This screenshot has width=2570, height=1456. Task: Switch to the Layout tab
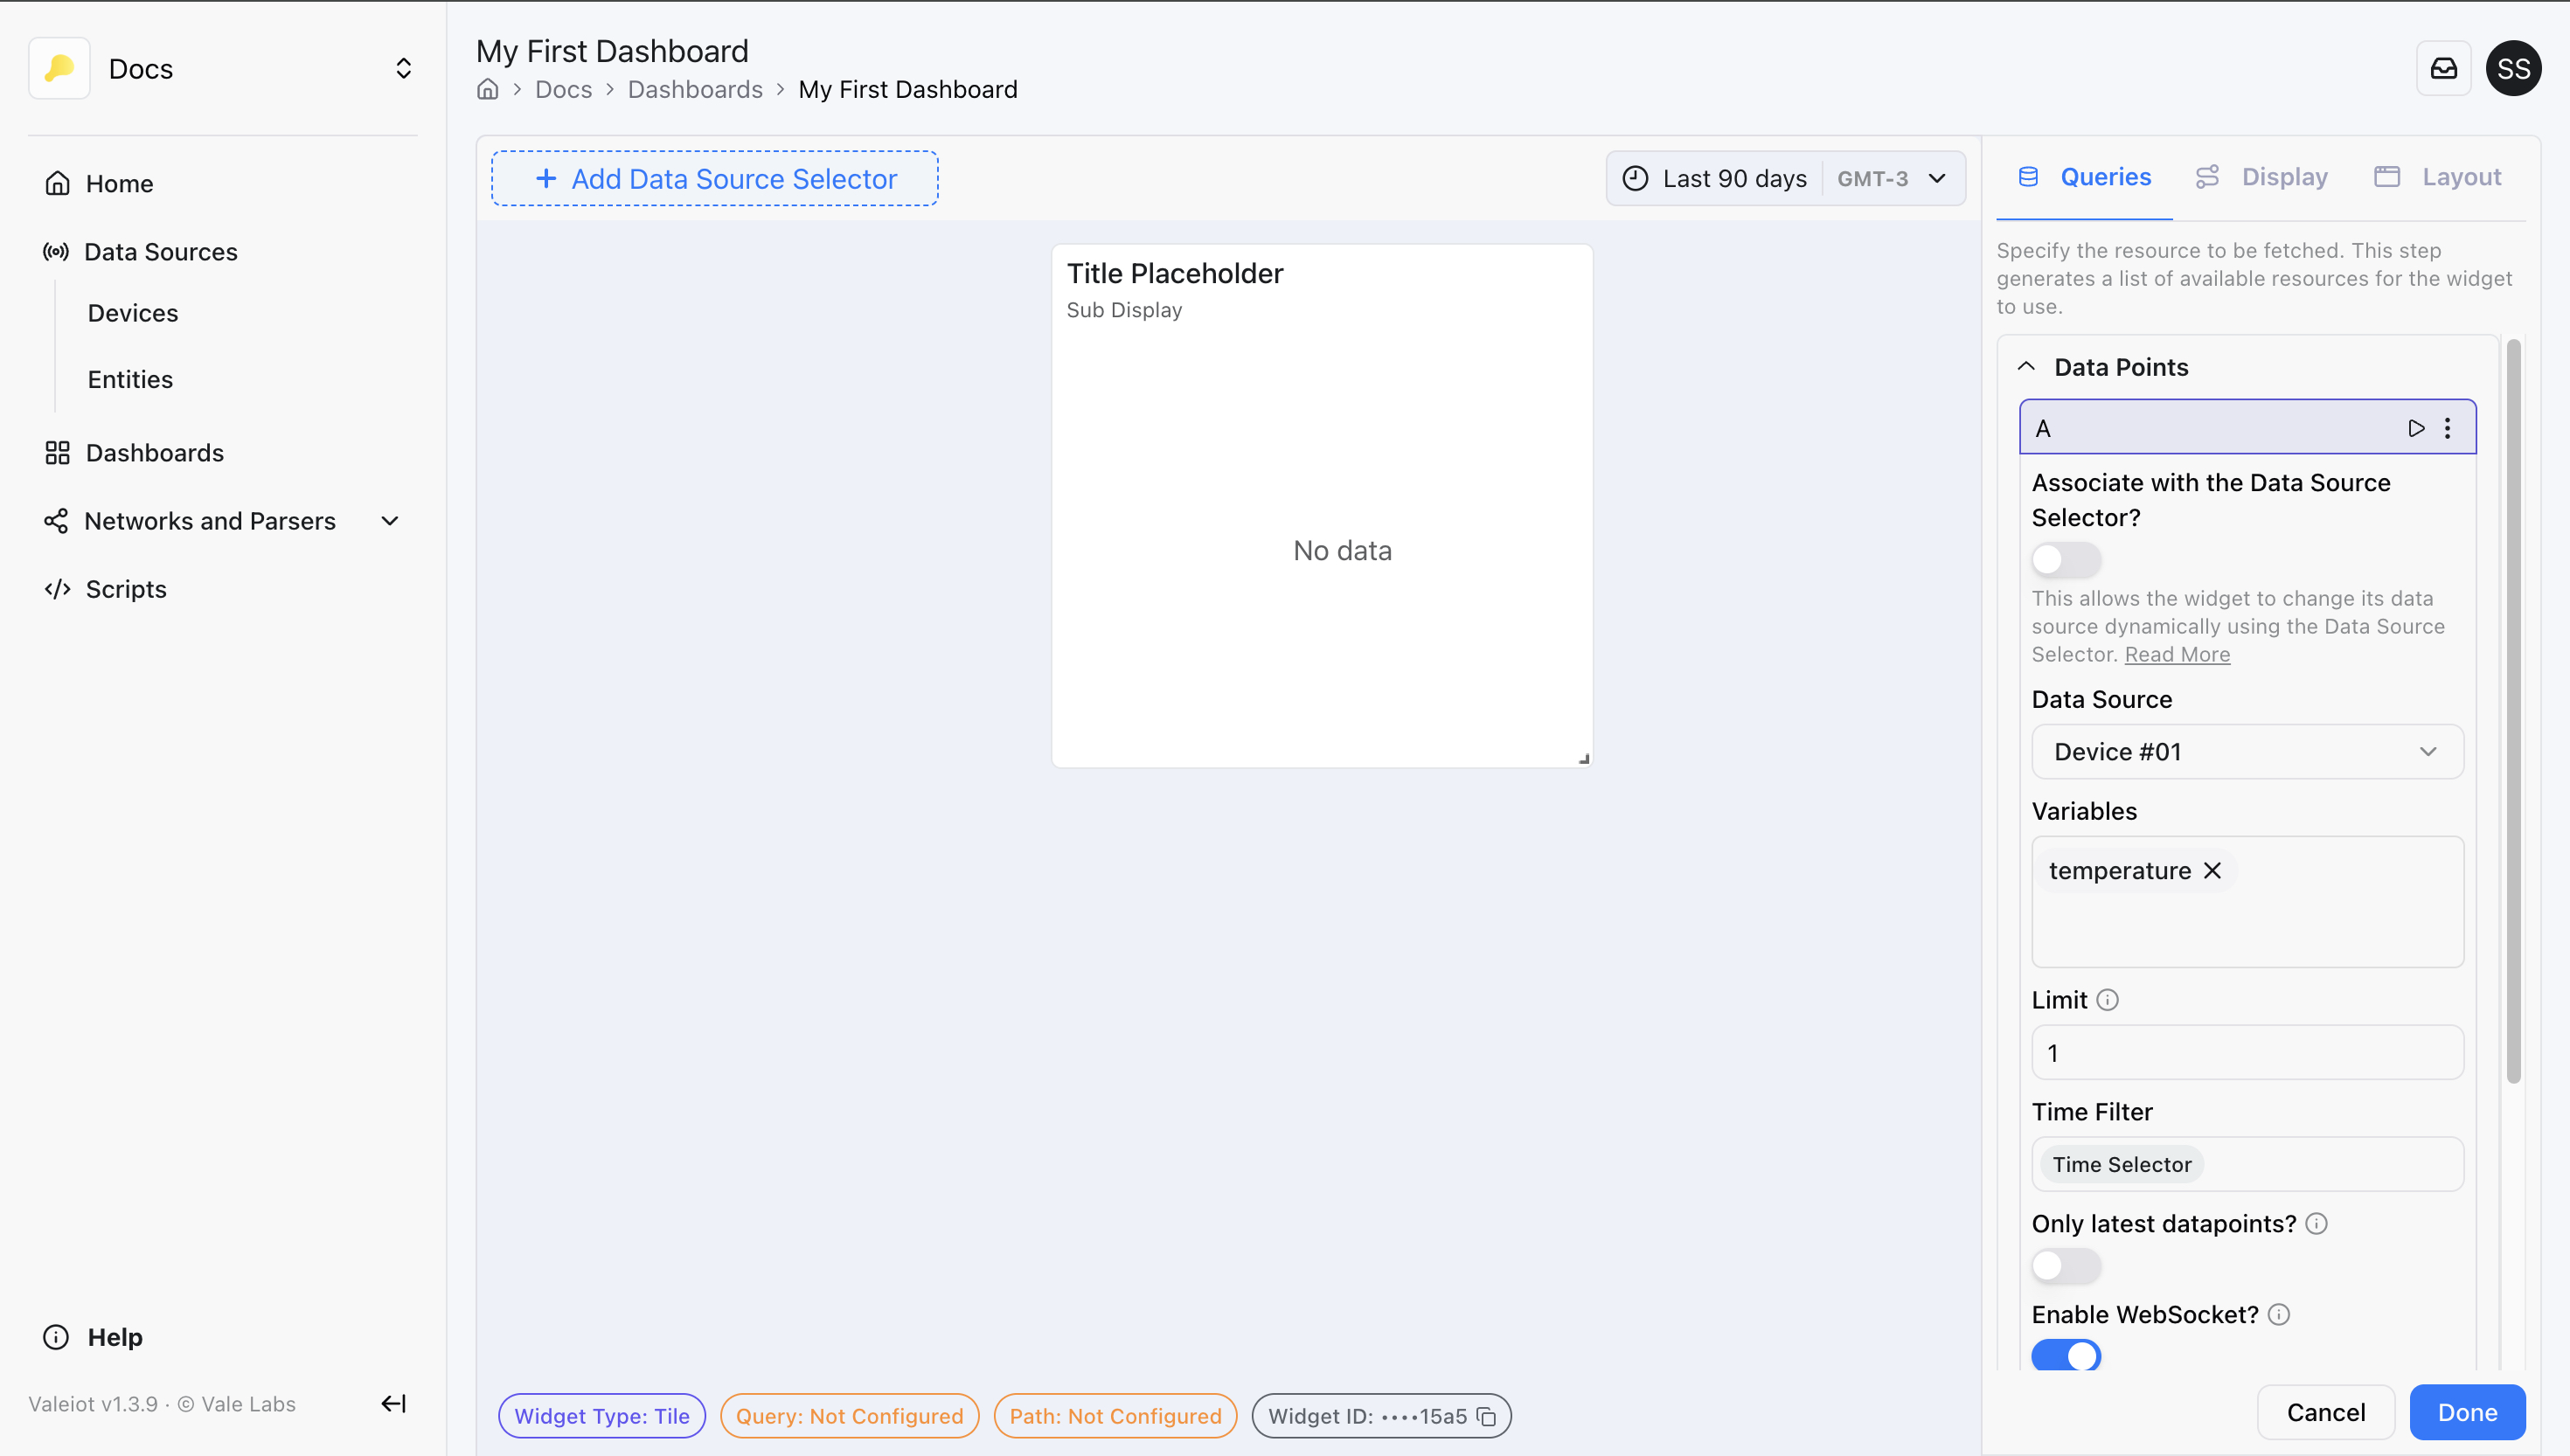2460,176
